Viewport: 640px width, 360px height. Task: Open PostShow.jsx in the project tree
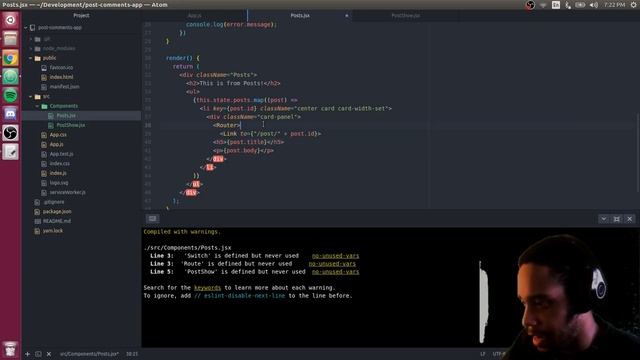pyautogui.click(x=71, y=125)
